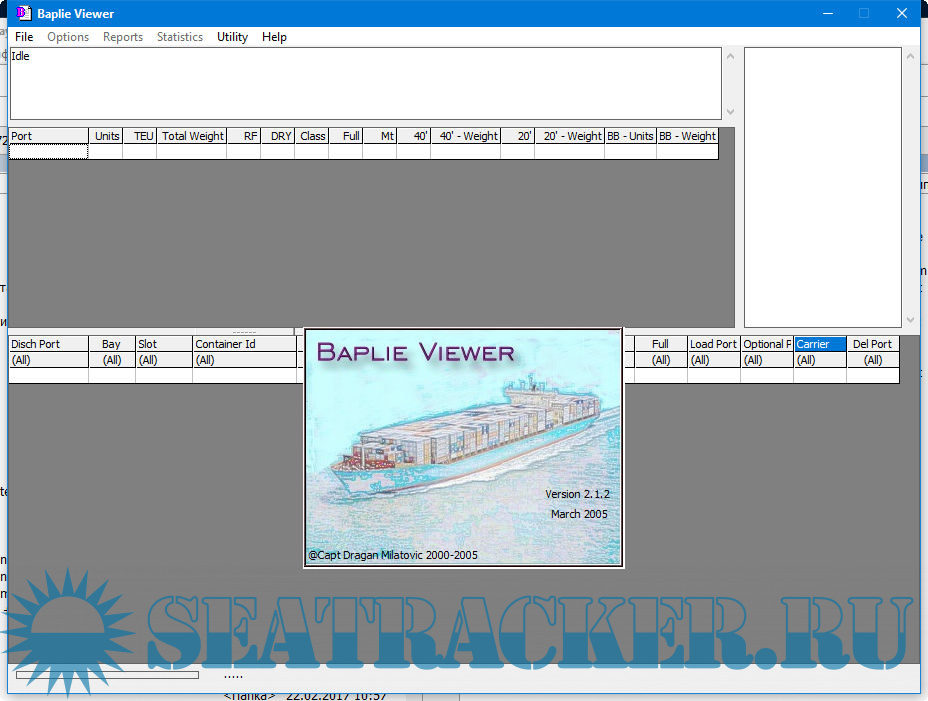Open the Utility menu

pyautogui.click(x=232, y=37)
